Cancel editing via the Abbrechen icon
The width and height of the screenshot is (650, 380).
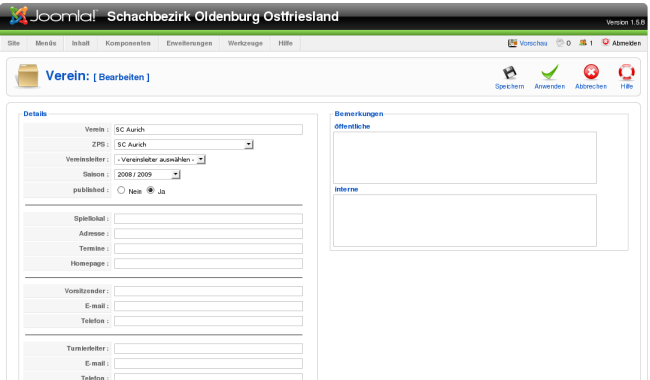[591, 72]
